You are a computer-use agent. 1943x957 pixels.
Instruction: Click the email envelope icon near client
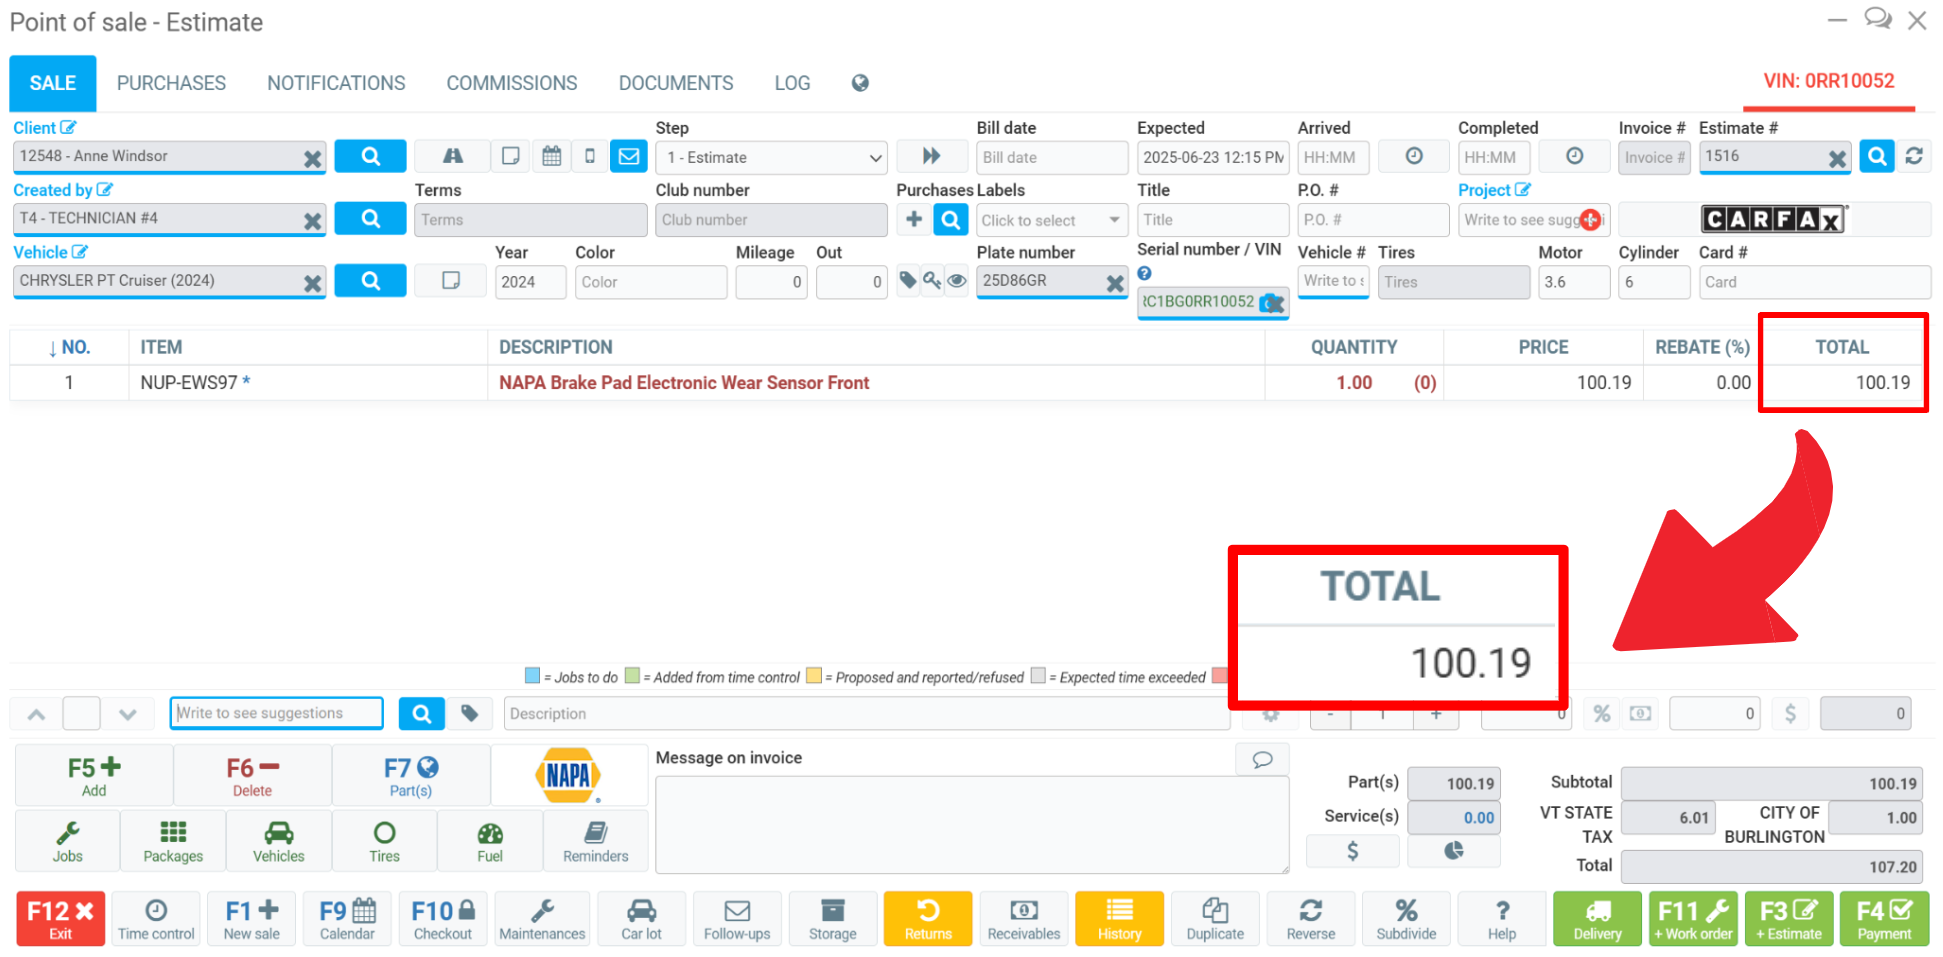click(629, 157)
